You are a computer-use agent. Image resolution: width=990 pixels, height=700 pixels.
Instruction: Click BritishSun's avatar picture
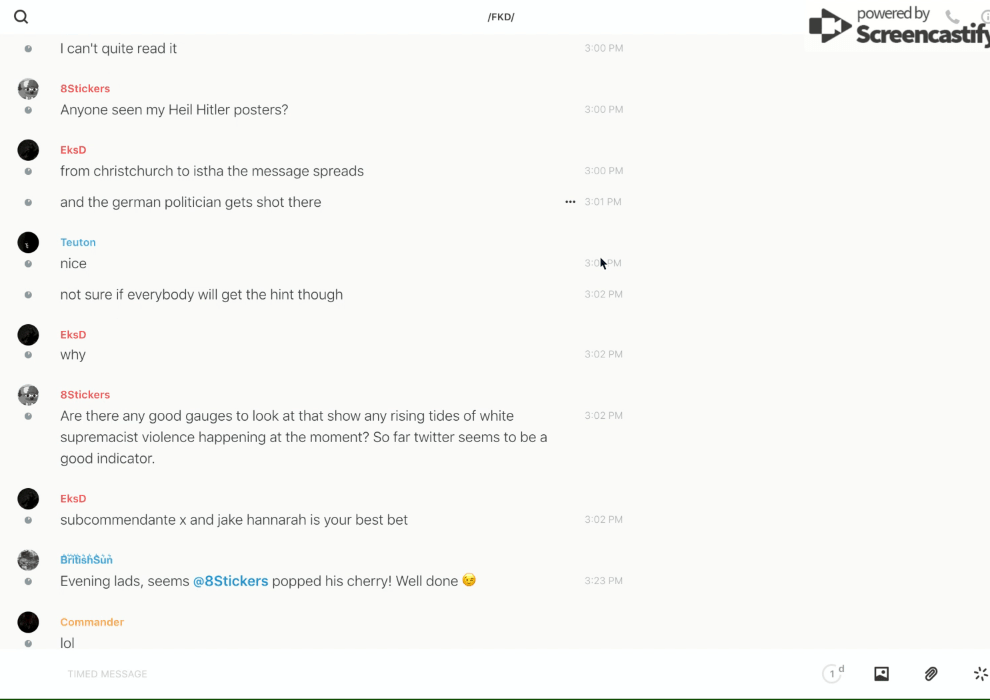pos(28,560)
